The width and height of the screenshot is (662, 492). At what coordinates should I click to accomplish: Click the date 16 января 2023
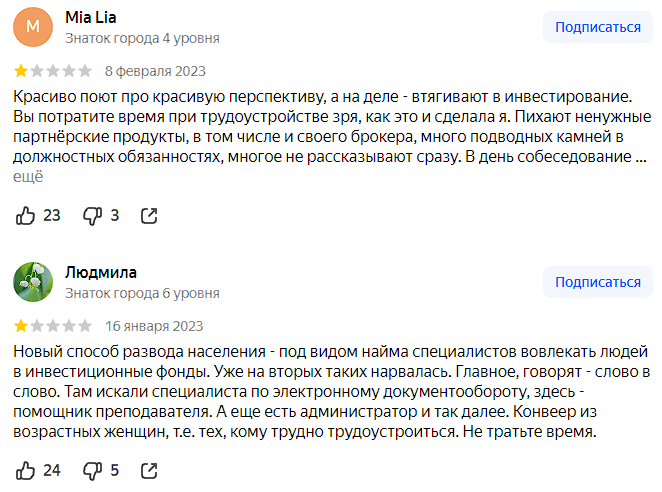click(153, 326)
